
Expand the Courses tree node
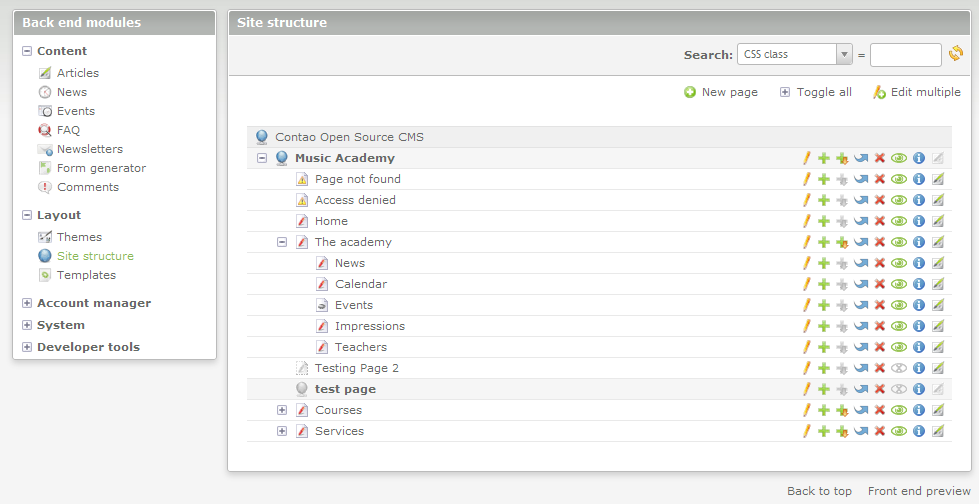click(282, 410)
